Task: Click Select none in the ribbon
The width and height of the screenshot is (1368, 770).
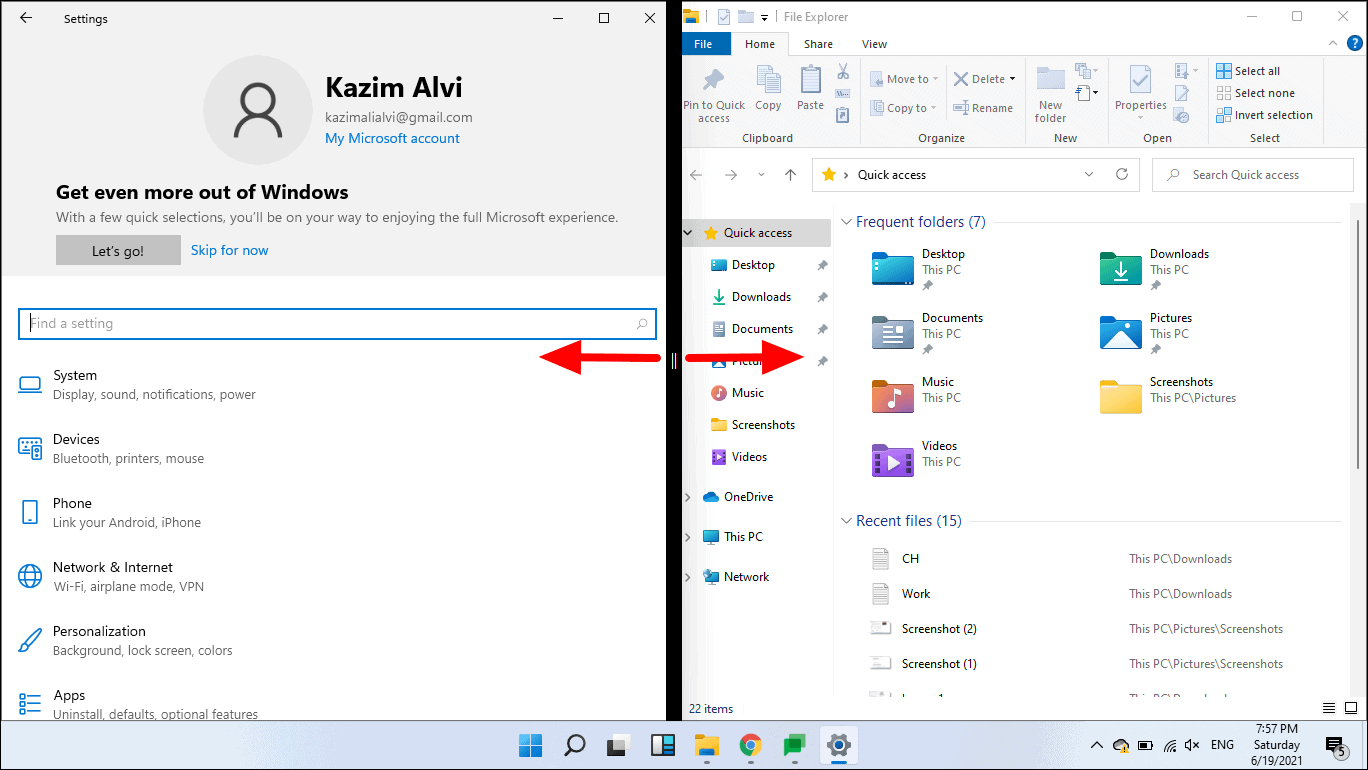Action: pyautogui.click(x=1255, y=93)
